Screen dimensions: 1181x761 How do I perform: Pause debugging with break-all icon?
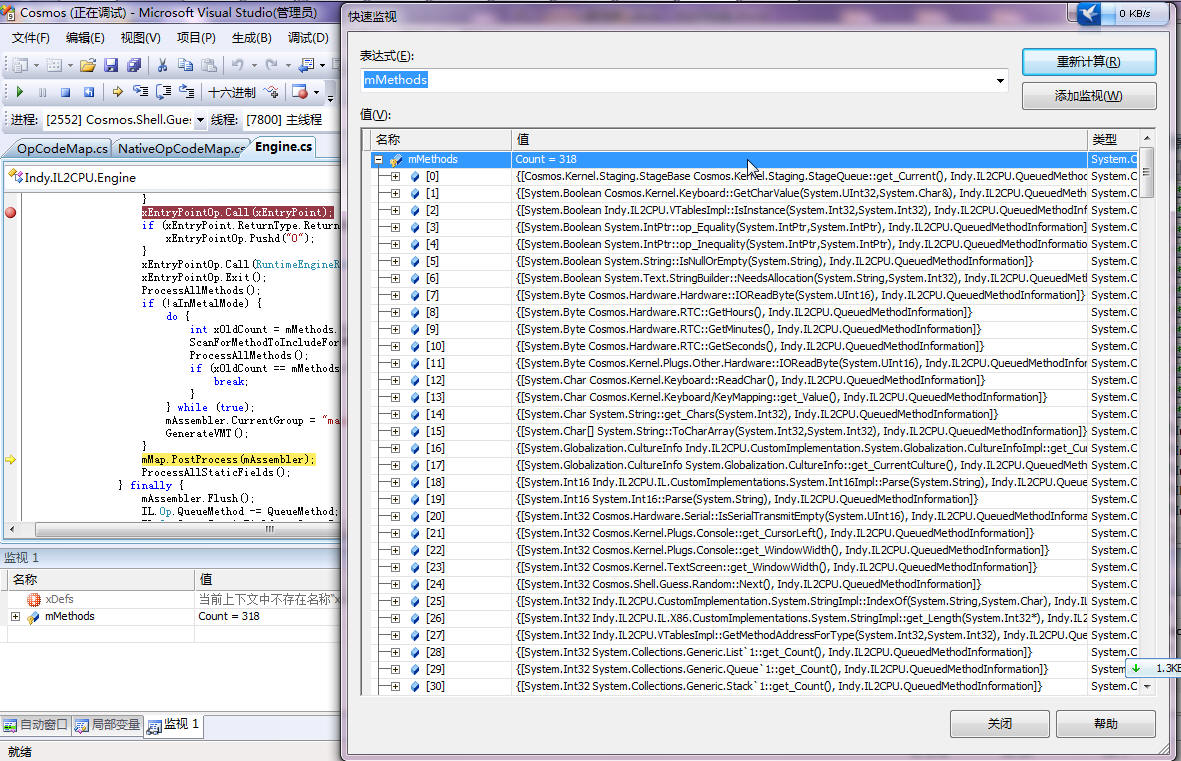tap(42, 92)
